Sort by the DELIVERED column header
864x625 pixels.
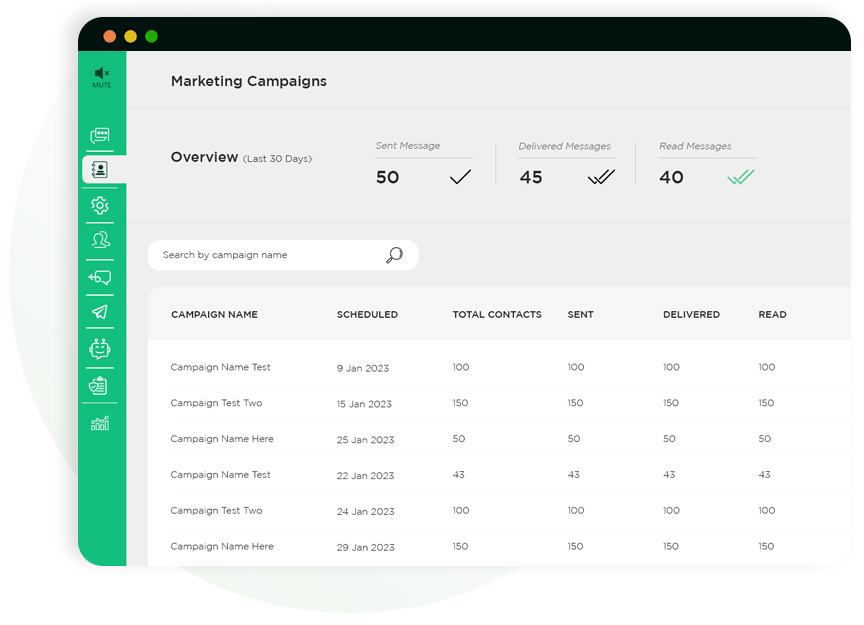point(692,315)
